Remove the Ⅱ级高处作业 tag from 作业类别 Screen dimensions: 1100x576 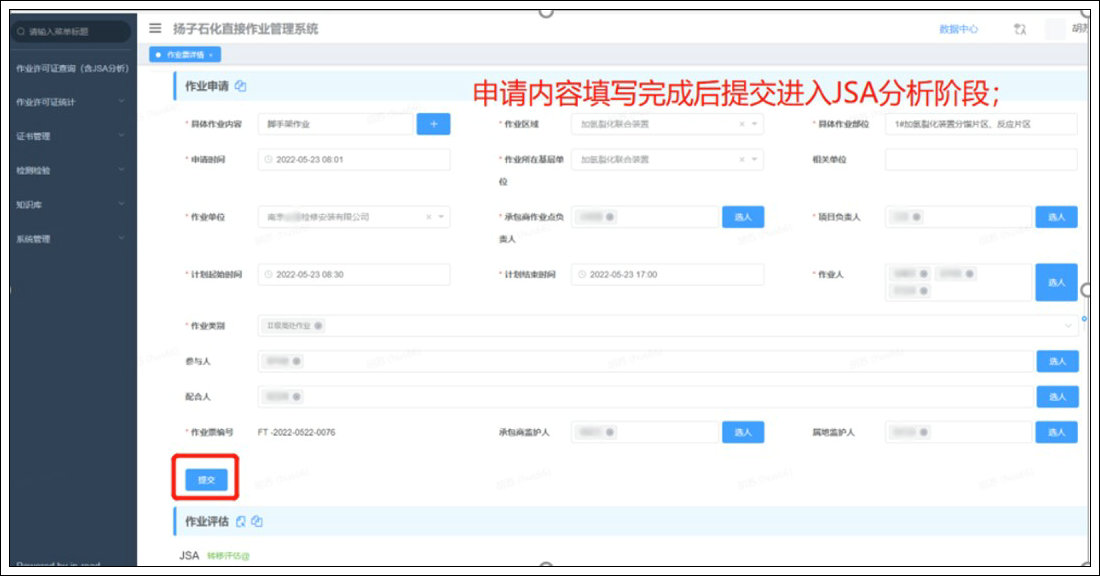[319, 326]
